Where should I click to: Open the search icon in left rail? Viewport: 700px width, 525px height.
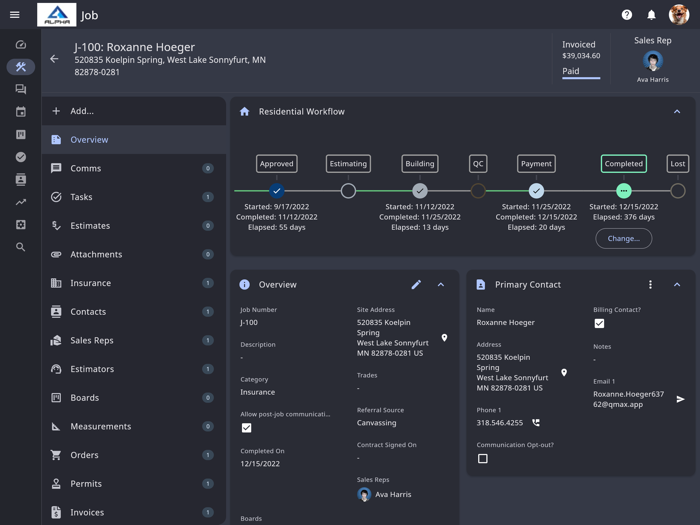coord(20,247)
